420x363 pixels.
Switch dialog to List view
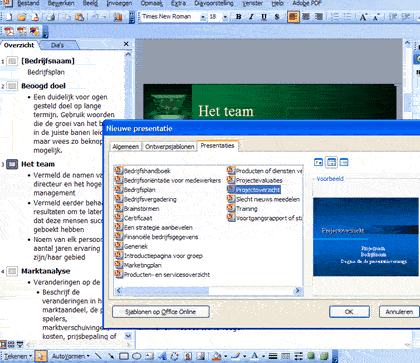(x=331, y=163)
